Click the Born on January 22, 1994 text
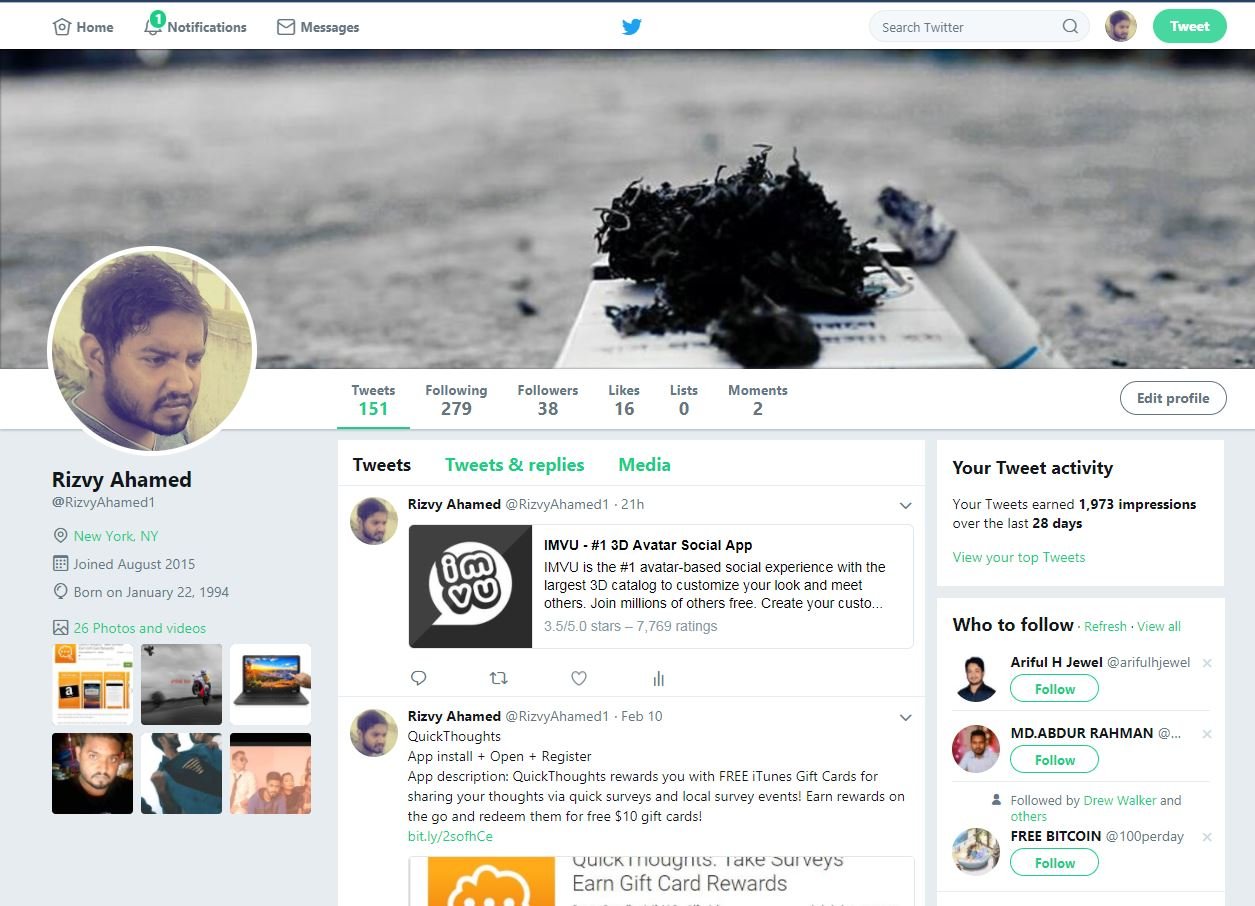The height and width of the screenshot is (906, 1255). 152,592
